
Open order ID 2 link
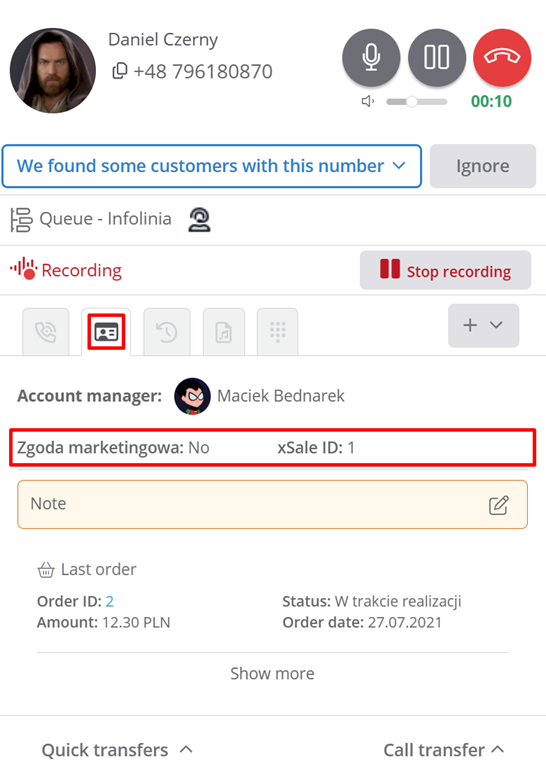tap(110, 601)
